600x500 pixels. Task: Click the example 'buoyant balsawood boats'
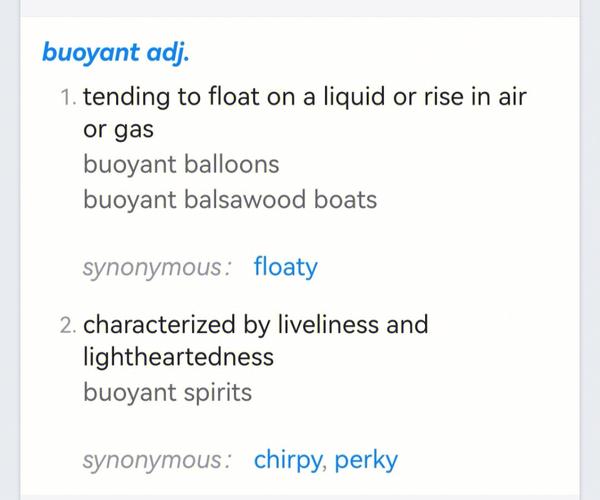[x=230, y=200]
